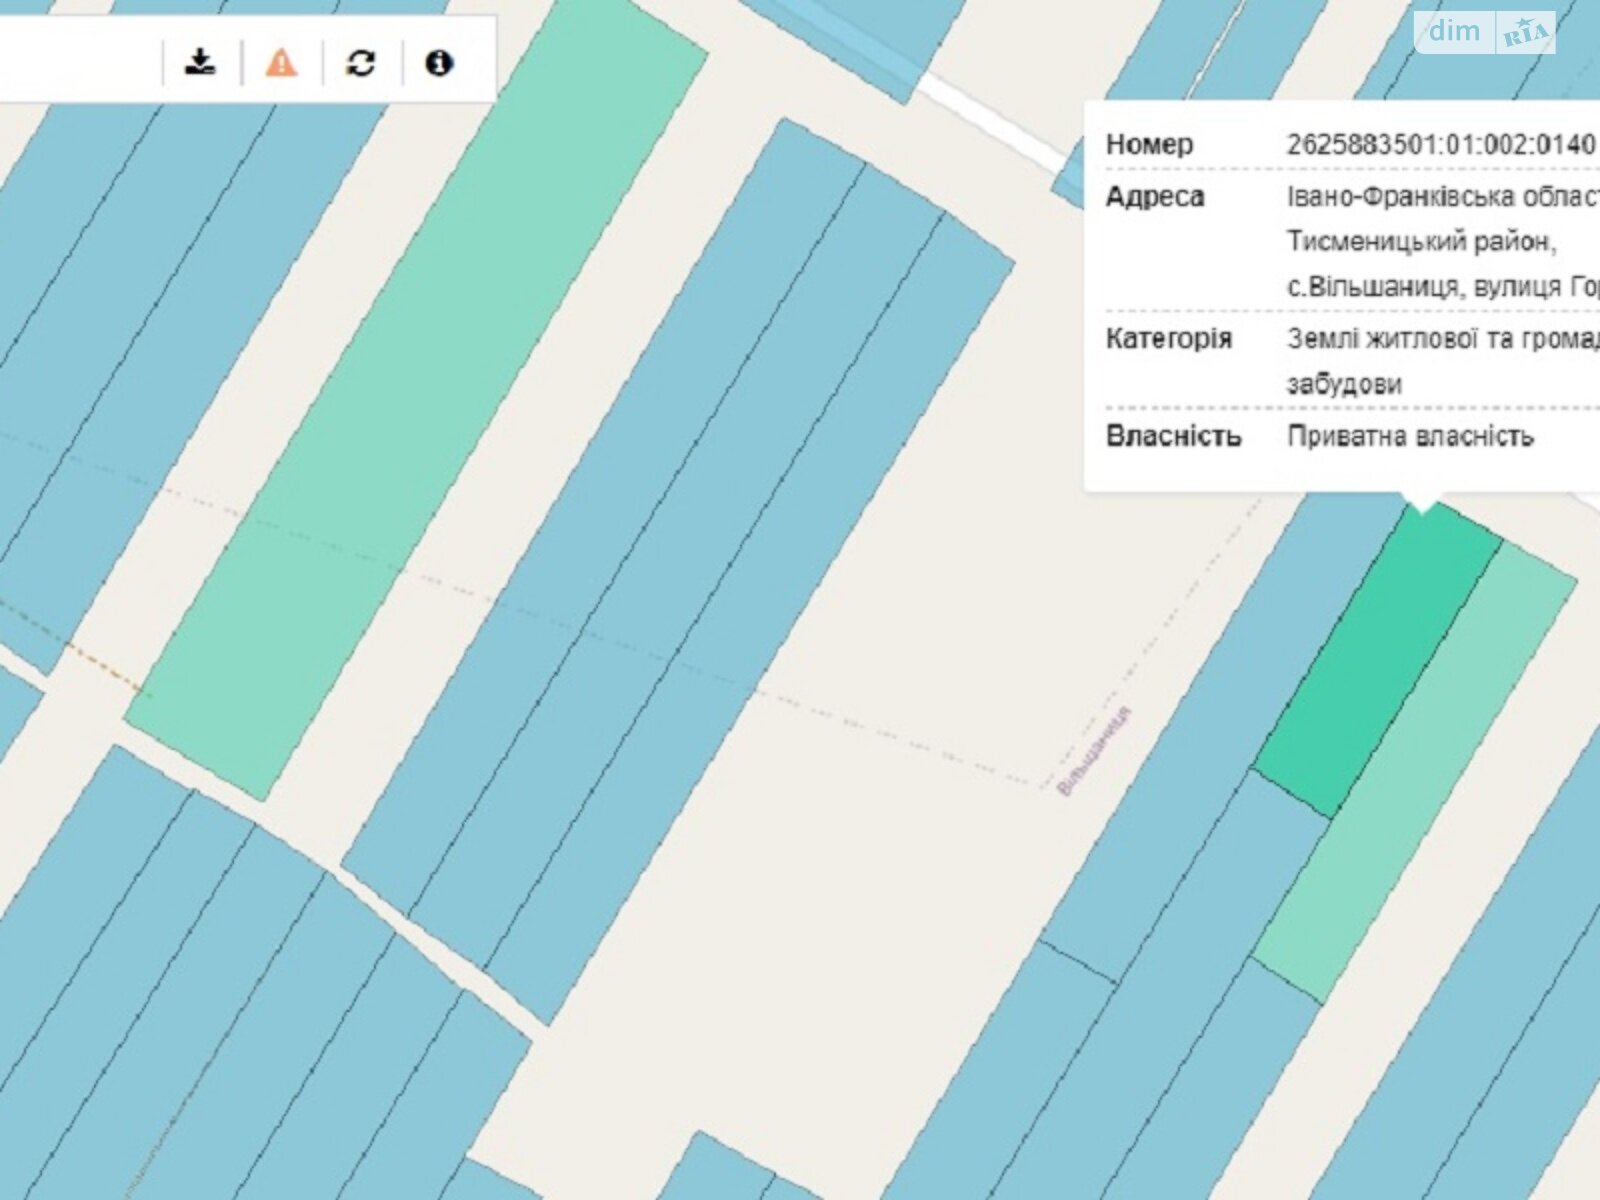This screenshot has width=1600, height=1200.
Task: Click the Категорія label in popup
Action: pos(1168,338)
